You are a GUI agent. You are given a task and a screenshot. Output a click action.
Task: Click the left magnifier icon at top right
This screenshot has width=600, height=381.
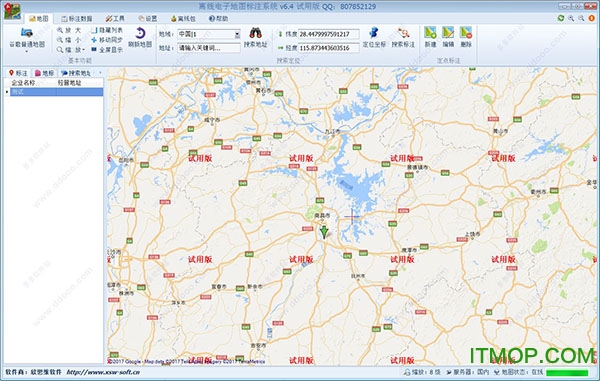pos(571,18)
